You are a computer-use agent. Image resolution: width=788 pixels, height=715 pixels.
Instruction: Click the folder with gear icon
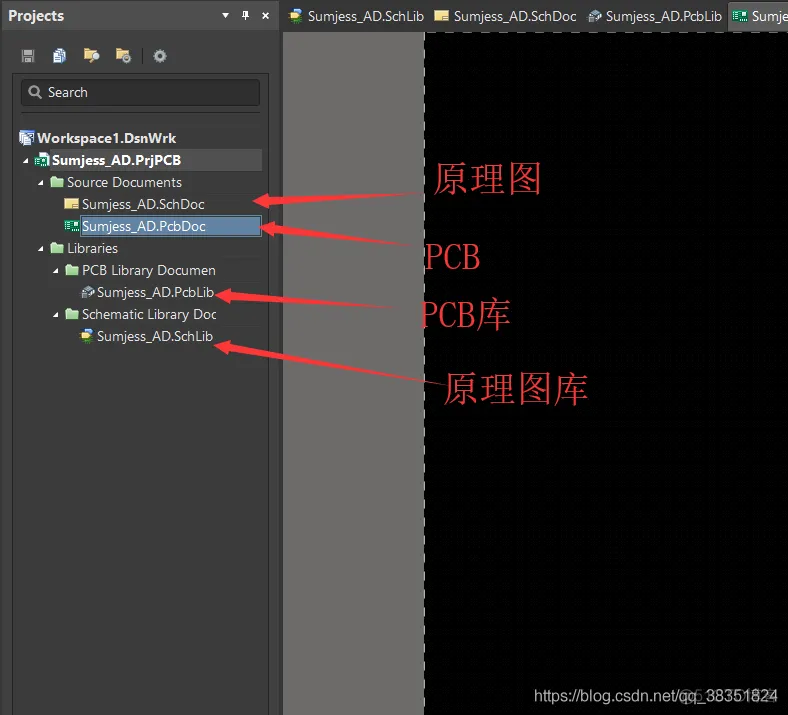coord(123,55)
